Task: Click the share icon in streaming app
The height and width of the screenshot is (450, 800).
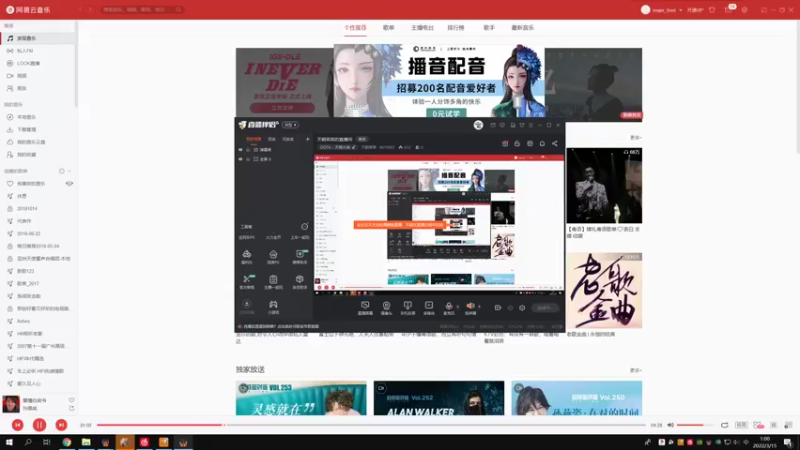Action: (555, 143)
